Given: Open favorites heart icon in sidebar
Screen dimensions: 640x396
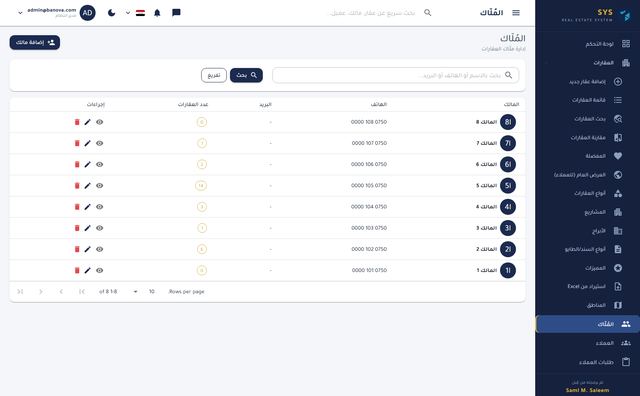Looking at the screenshot, I should coord(618,156).
